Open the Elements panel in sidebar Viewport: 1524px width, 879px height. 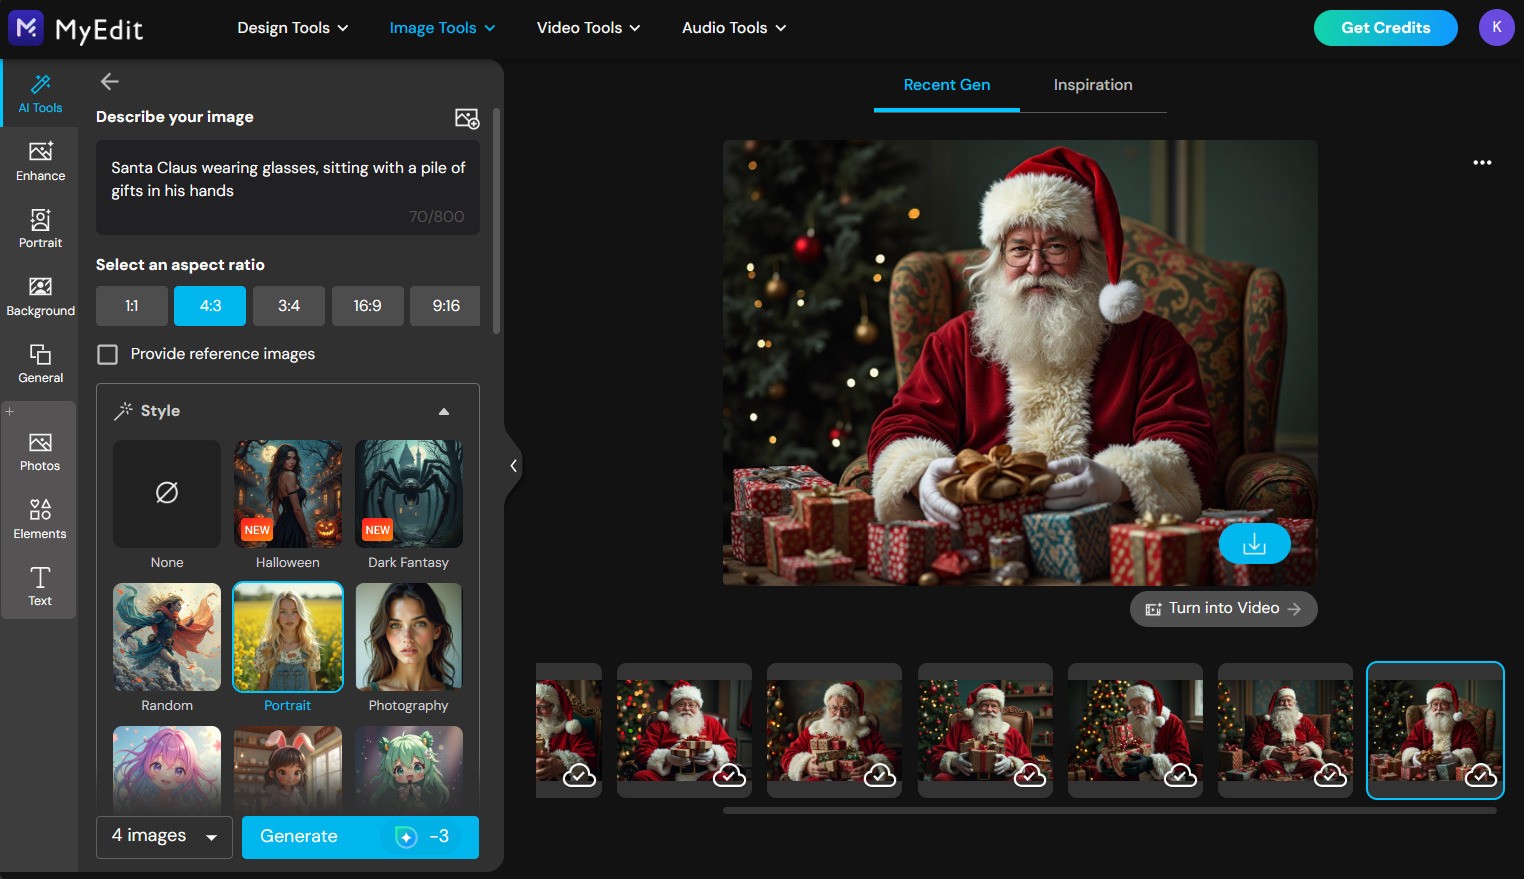[x=40, y=519]
